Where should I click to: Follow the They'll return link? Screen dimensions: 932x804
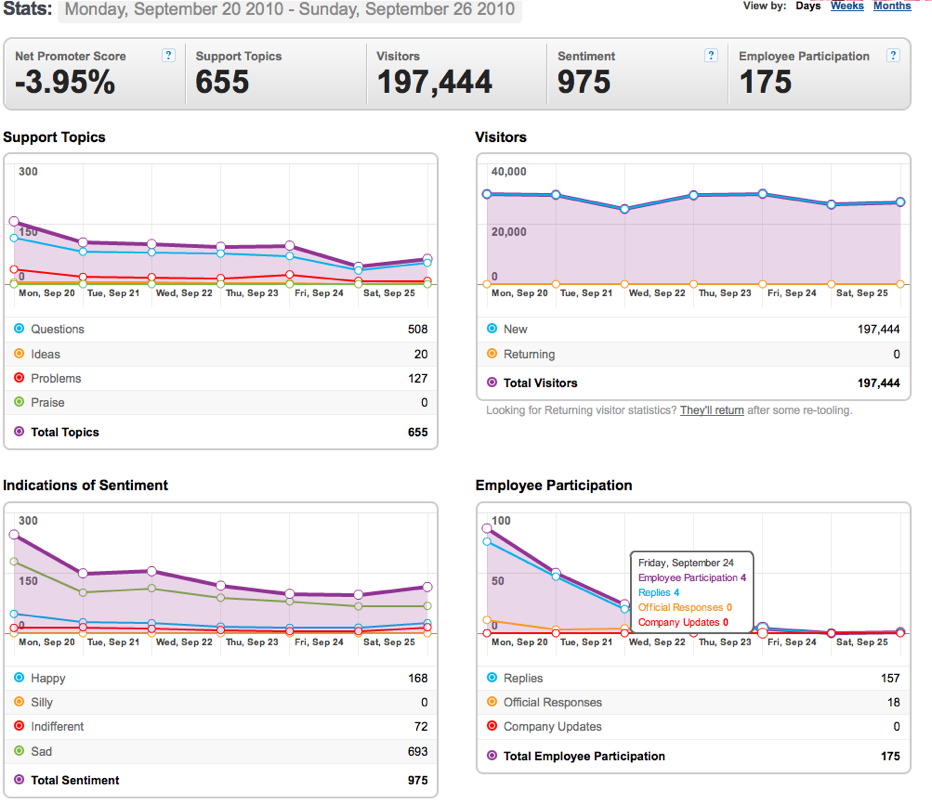tap(711, 410)
